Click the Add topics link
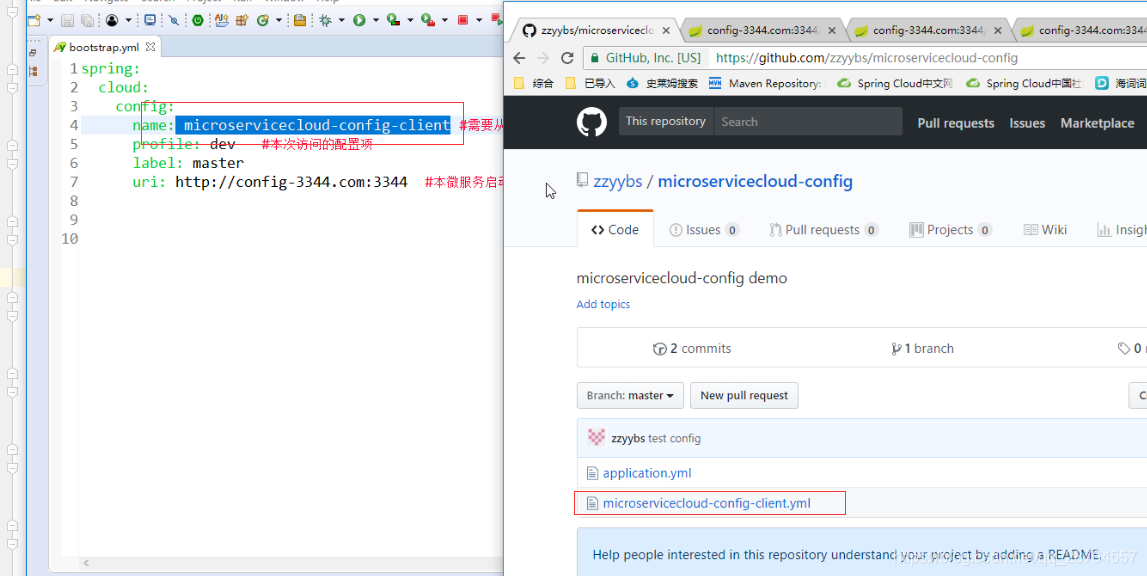 point(603,304)
